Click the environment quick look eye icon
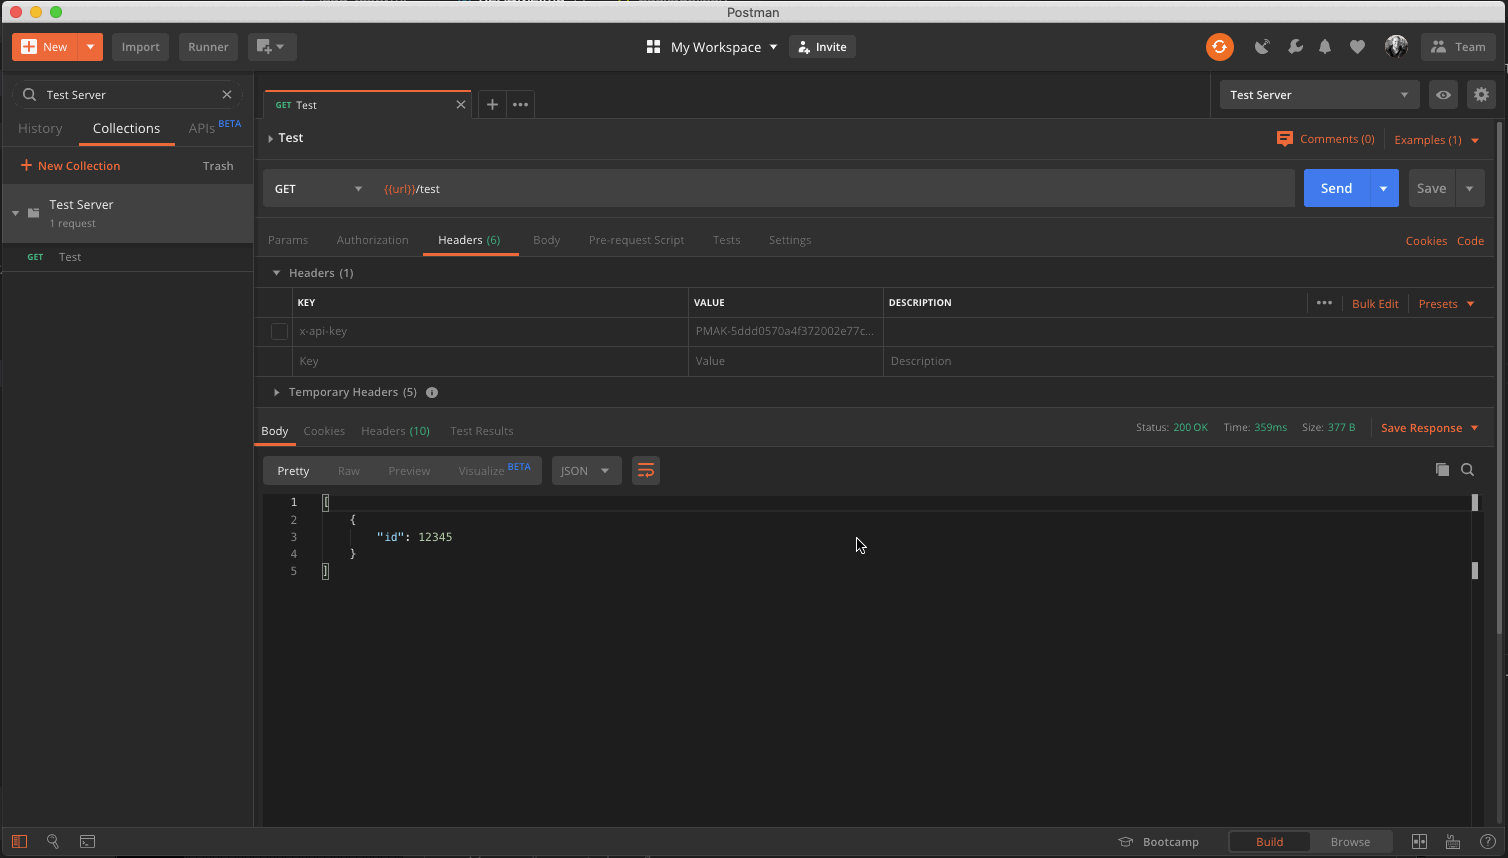The width and height of the screenshot is (1508, 858). [x=1443, y=95]
